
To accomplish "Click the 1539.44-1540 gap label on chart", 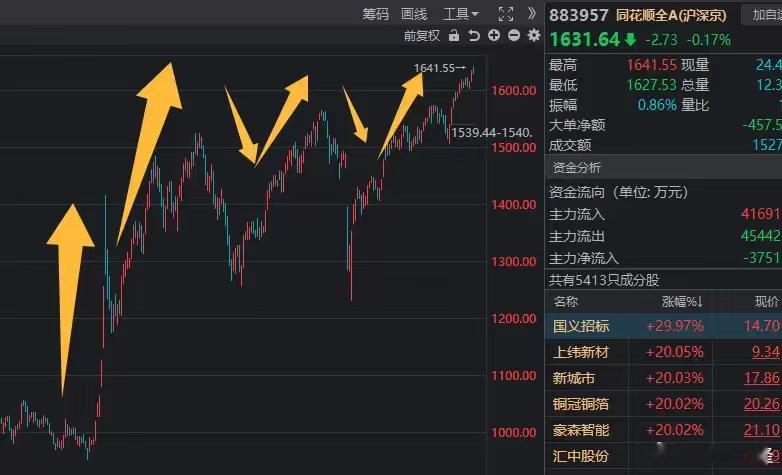I will point(492,133).
